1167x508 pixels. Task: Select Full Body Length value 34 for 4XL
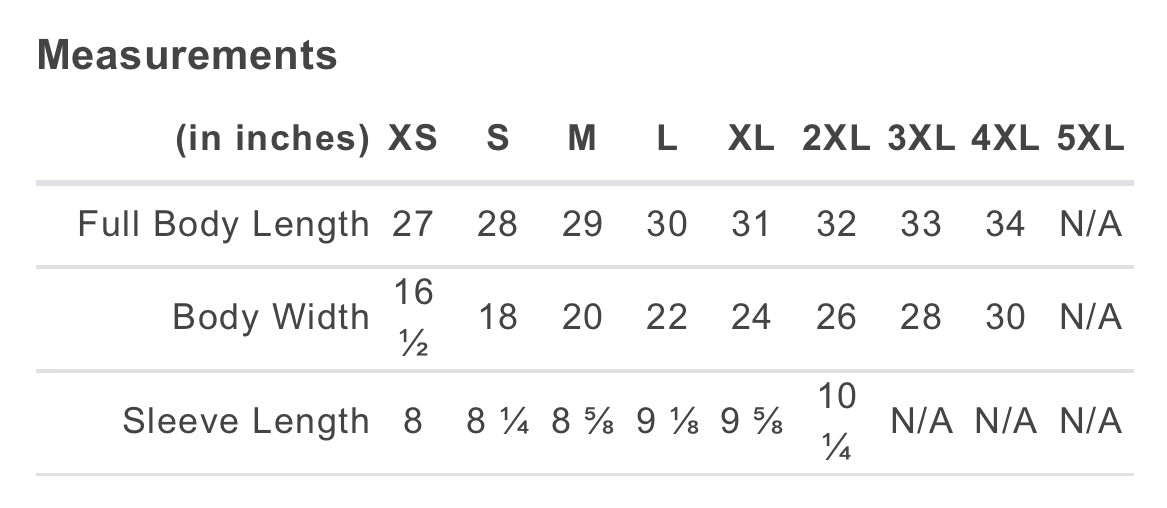pos(1005,224)
